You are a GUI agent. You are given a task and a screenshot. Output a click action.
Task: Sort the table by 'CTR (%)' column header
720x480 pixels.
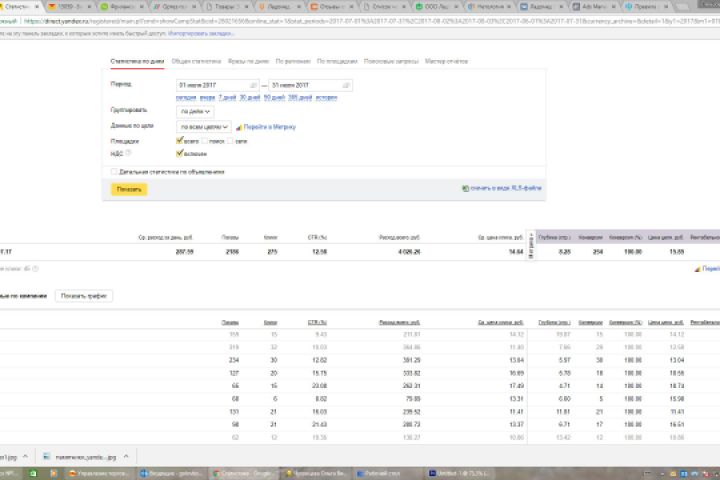pos(317,322)
